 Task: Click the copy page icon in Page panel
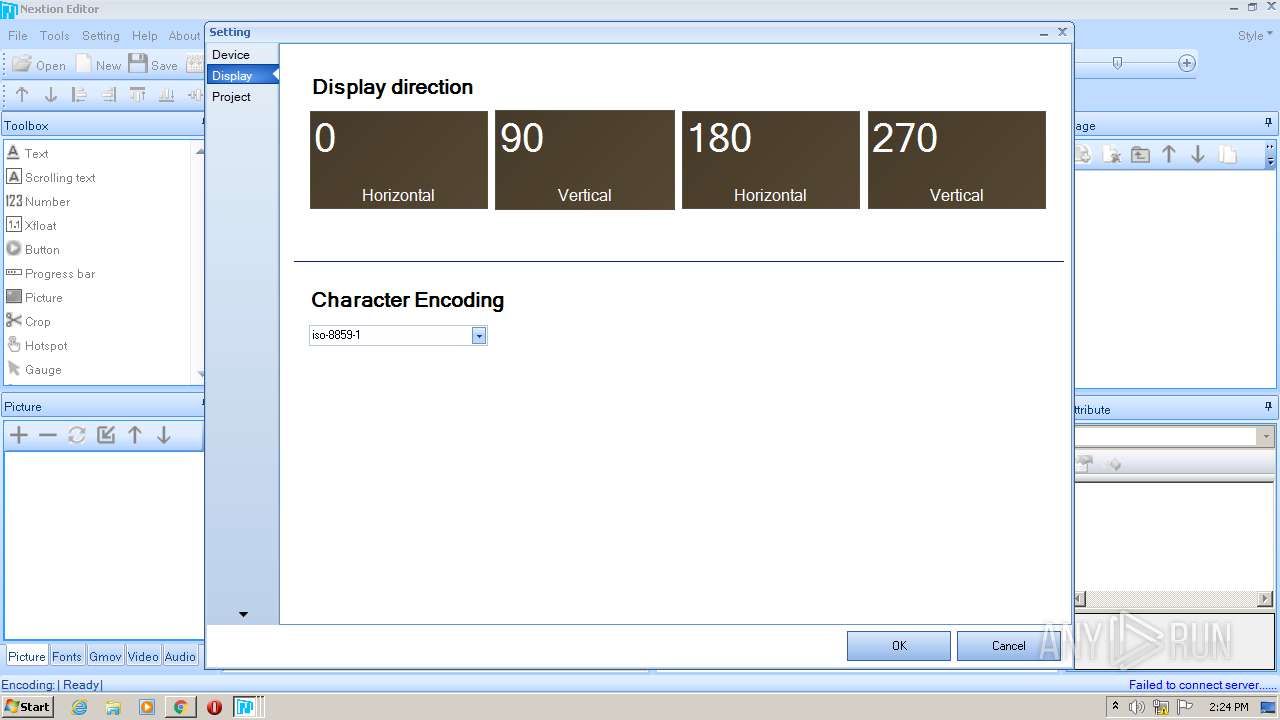[1227, 155]
